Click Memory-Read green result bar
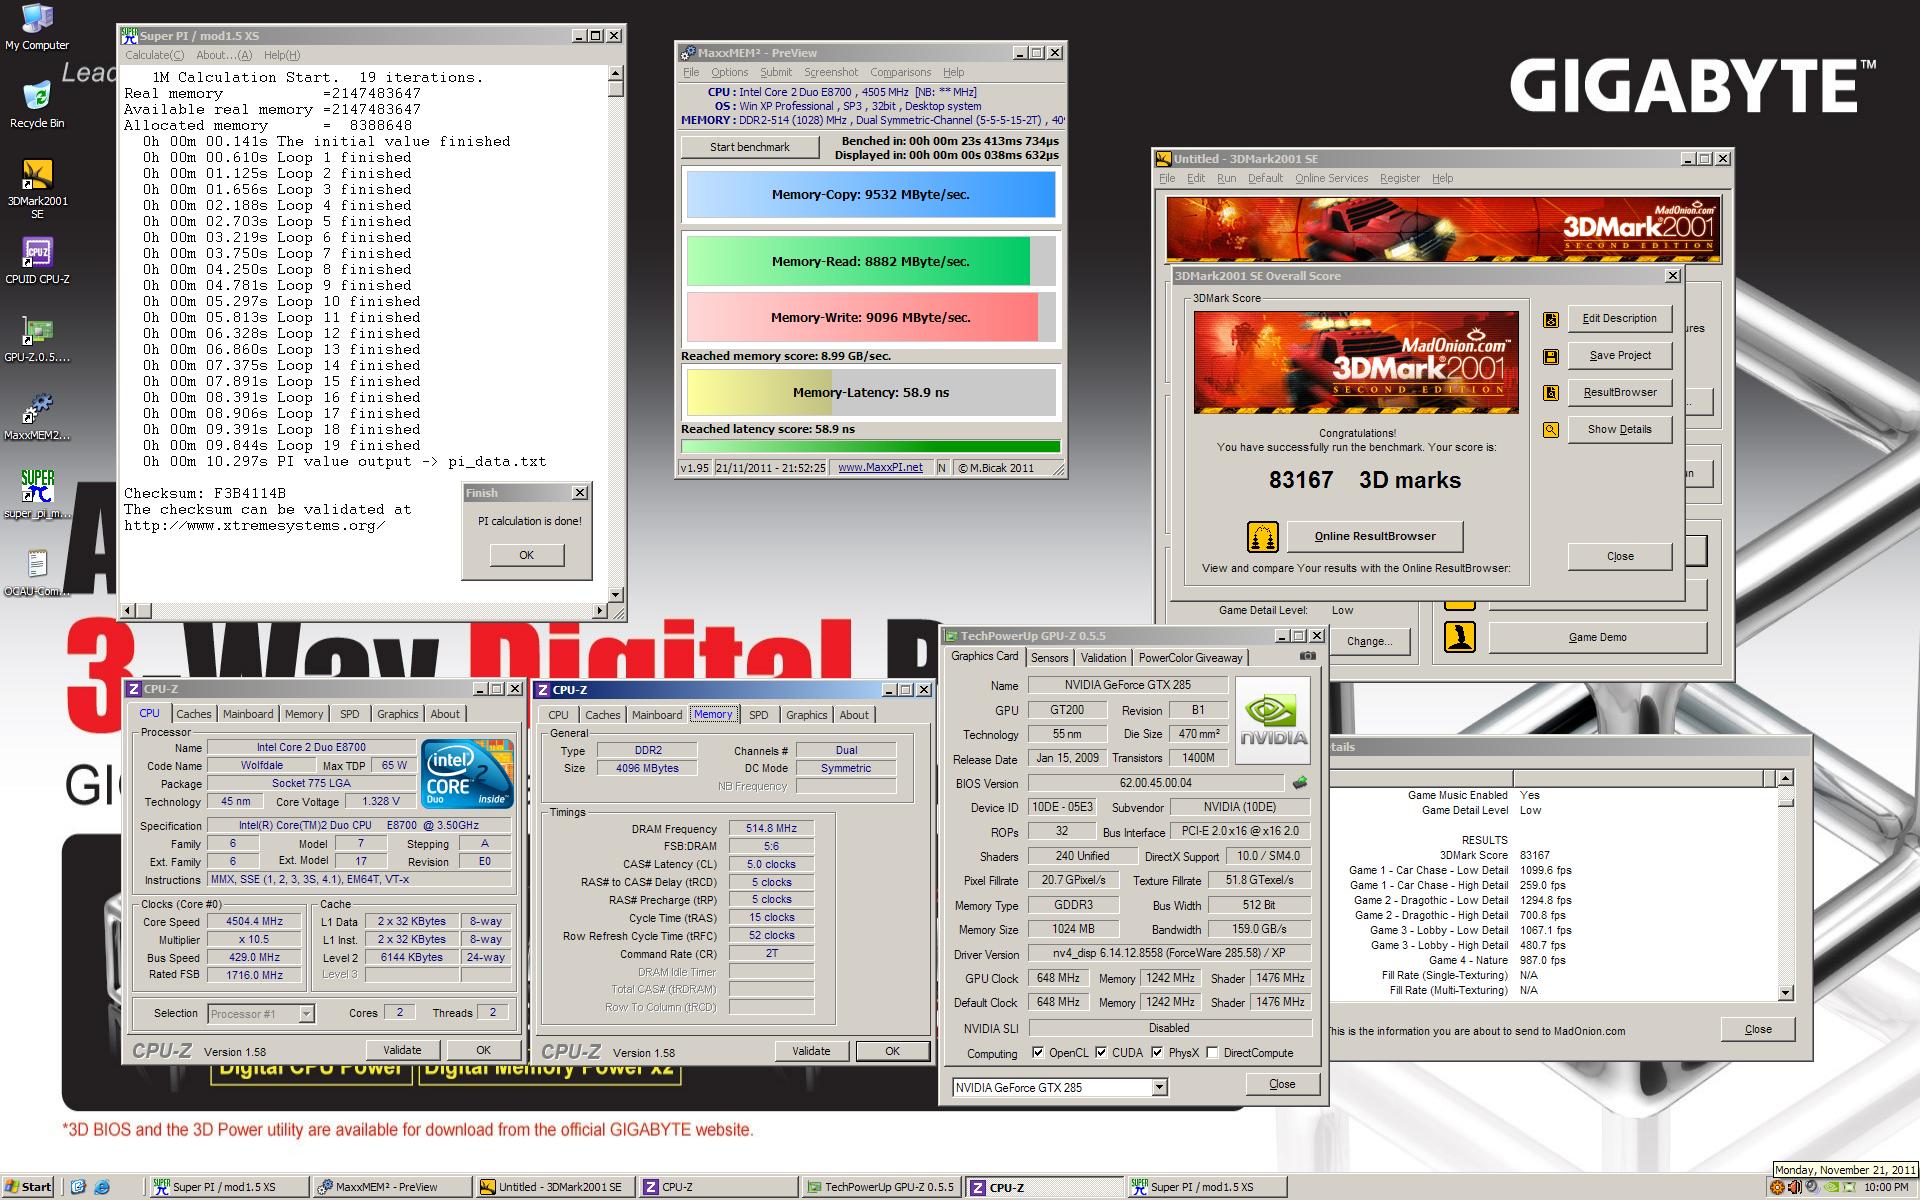This screenshot has height=1200, width=1920. coord(870,261)
